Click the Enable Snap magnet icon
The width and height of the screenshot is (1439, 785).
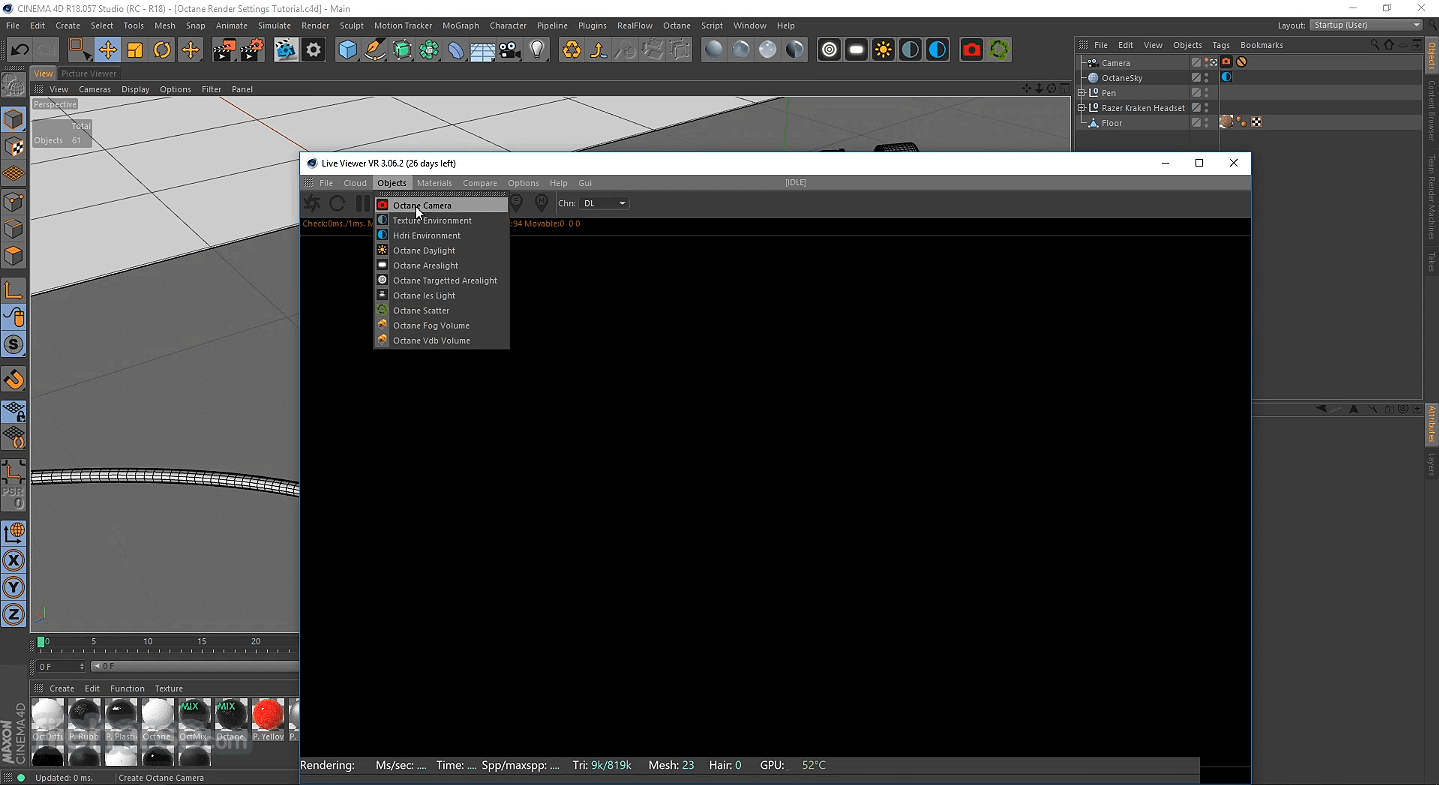tap(14, 380)
